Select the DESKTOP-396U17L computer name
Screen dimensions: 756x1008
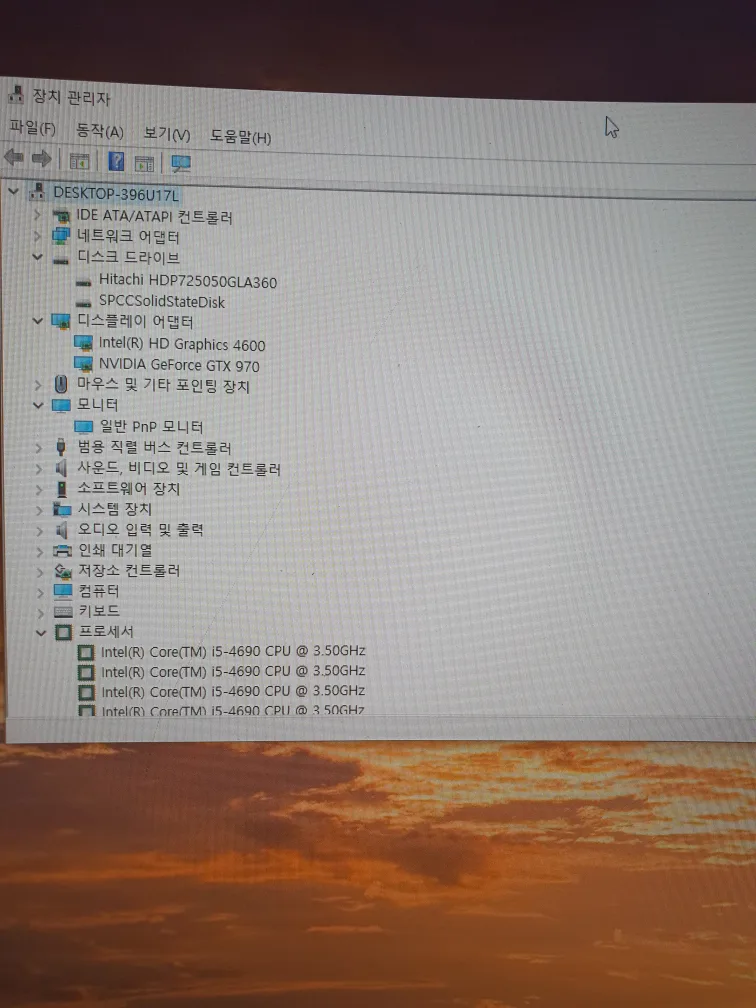116,193
